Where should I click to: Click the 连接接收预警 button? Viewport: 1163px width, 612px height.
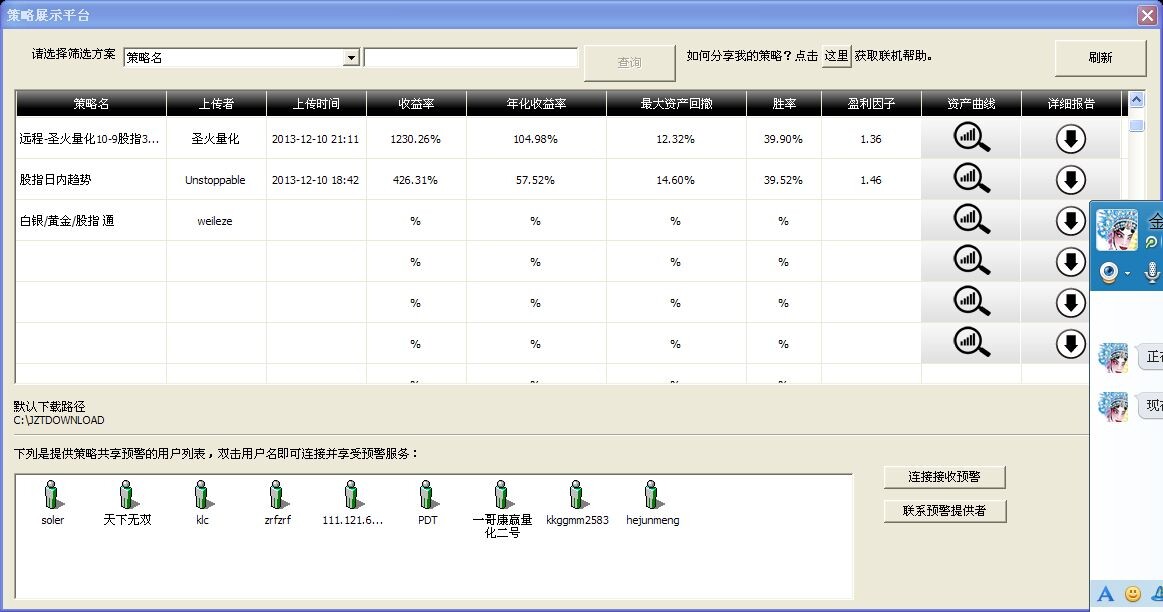944,477
